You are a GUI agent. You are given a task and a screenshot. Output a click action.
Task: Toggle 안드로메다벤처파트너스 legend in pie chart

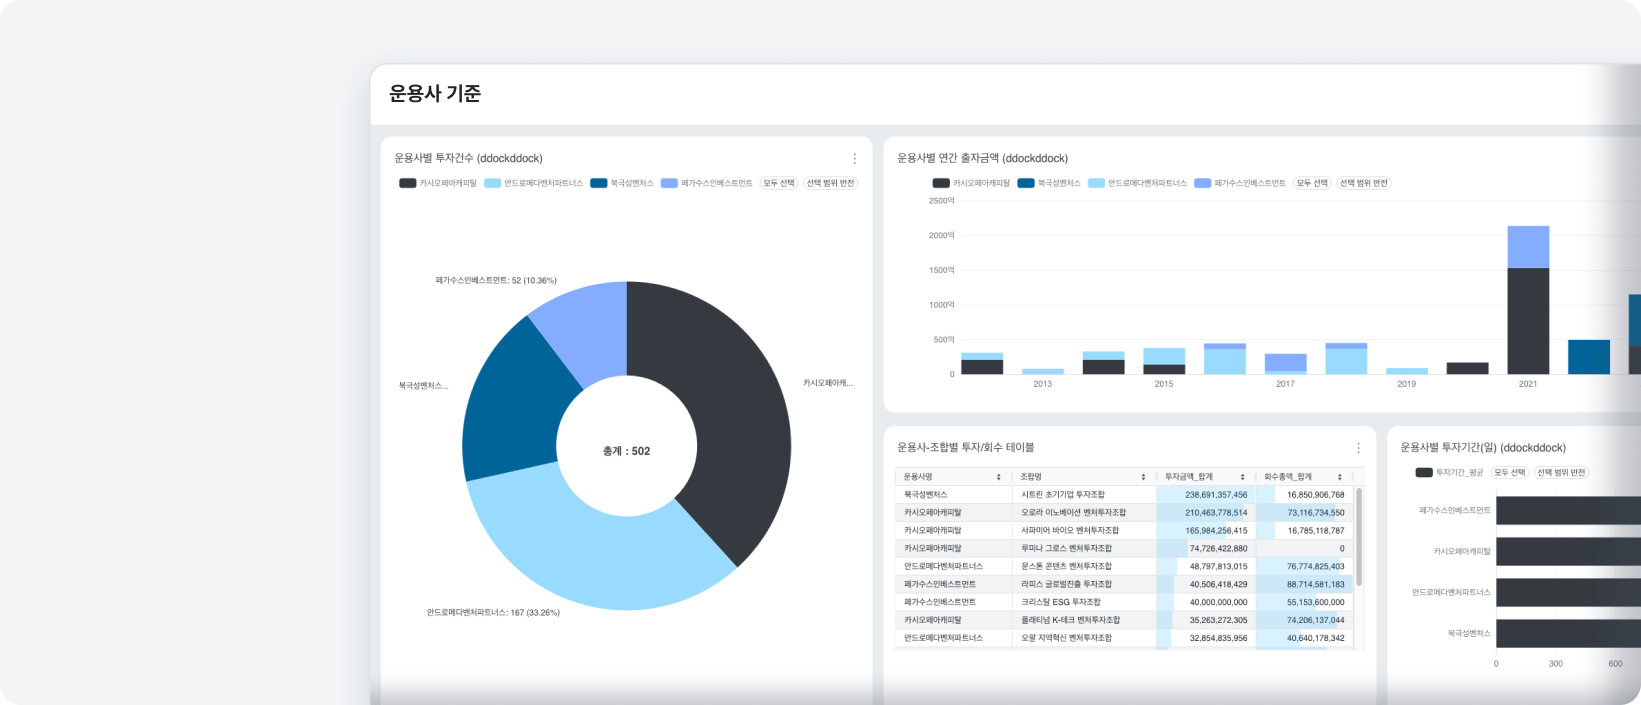pyautogui.click(x=533, y=183)
